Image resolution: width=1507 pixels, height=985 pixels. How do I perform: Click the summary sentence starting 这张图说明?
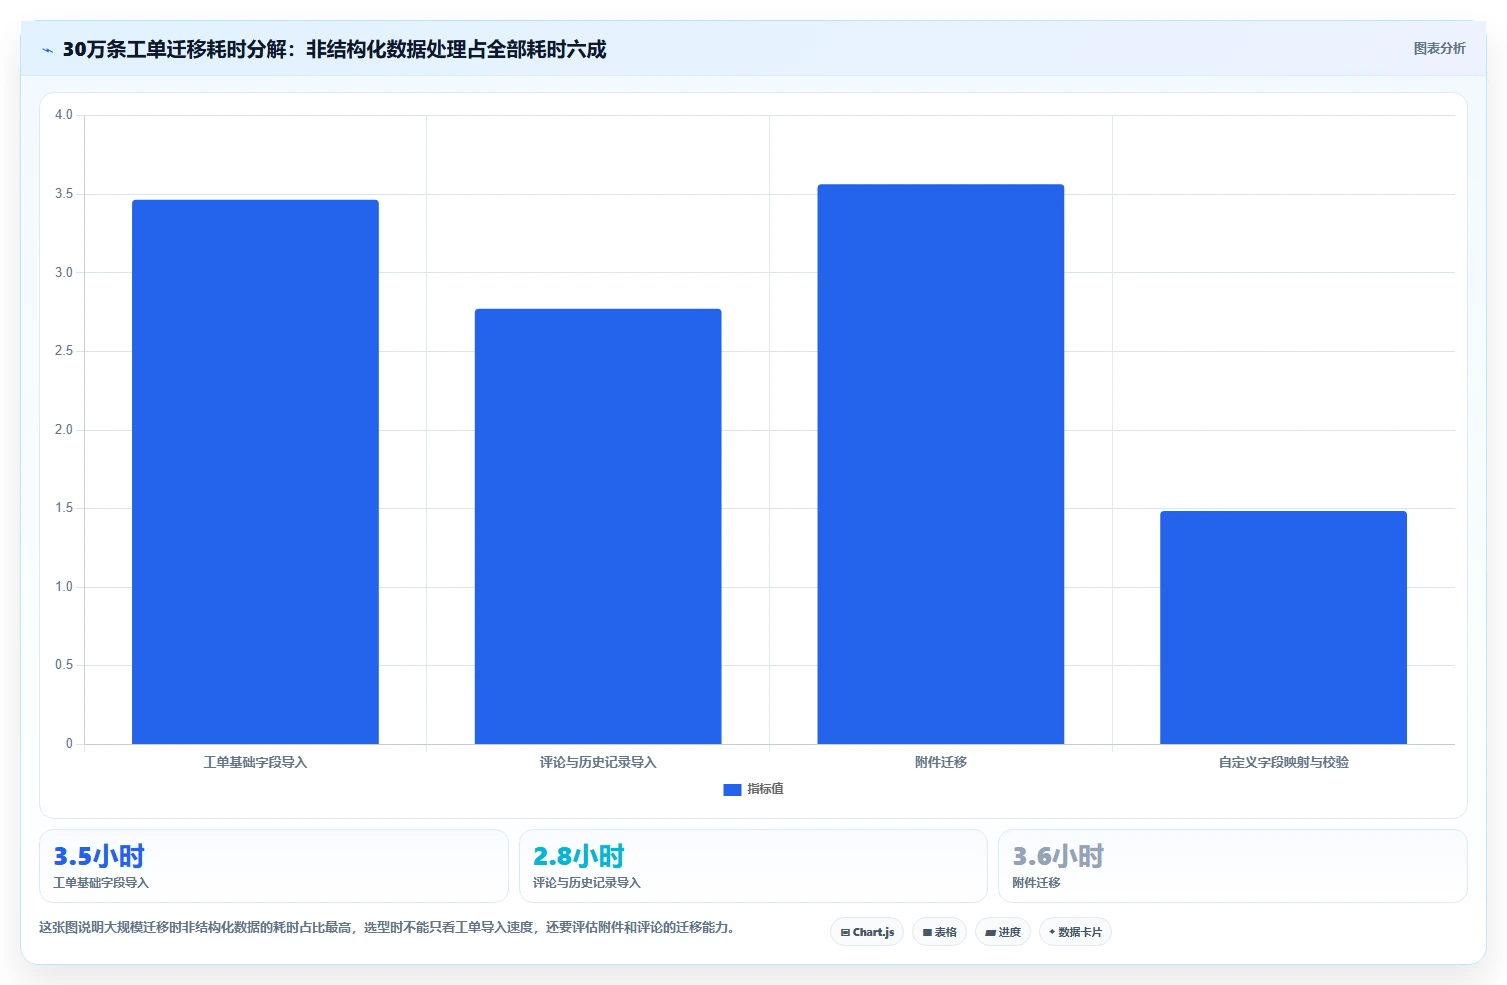tap(388, 928)
